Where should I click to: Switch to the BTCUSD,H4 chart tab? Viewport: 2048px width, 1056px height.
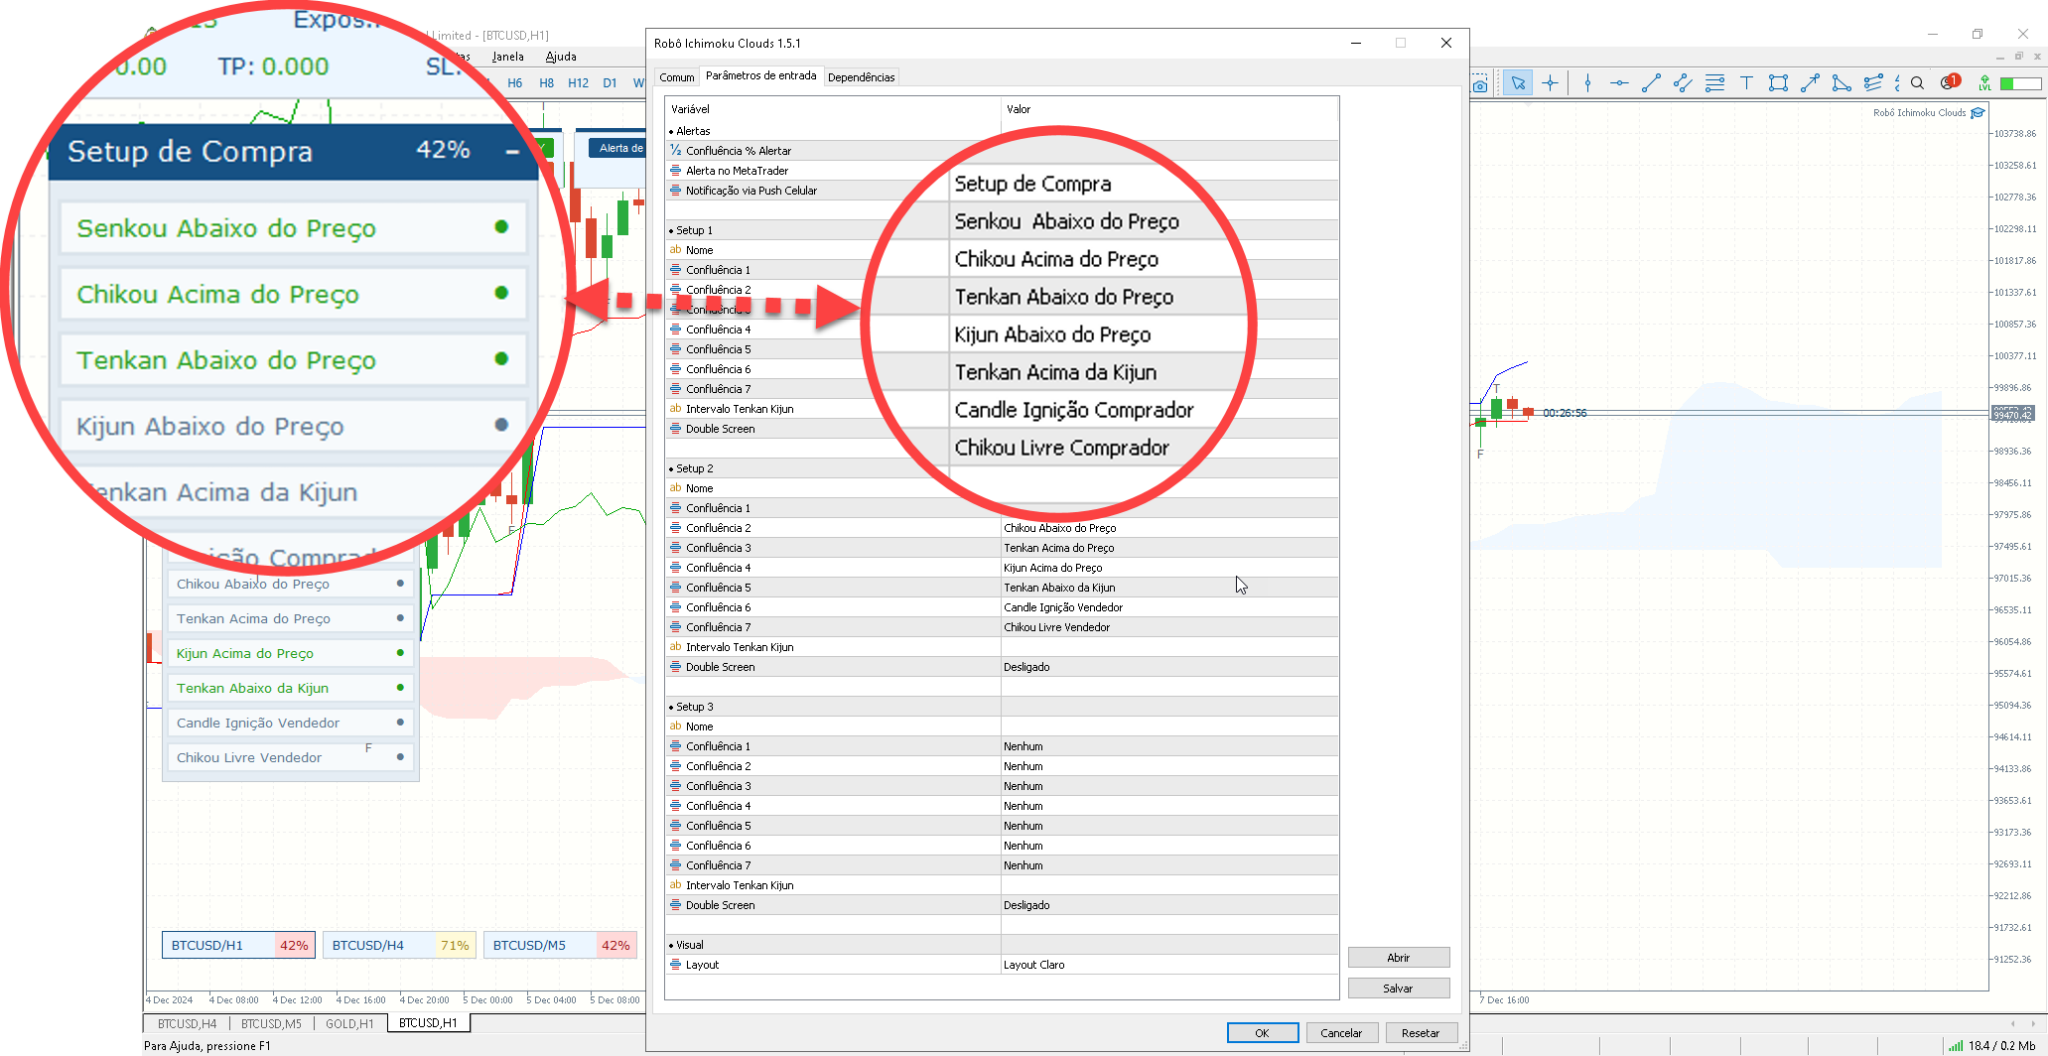(x=187, y=1024)
